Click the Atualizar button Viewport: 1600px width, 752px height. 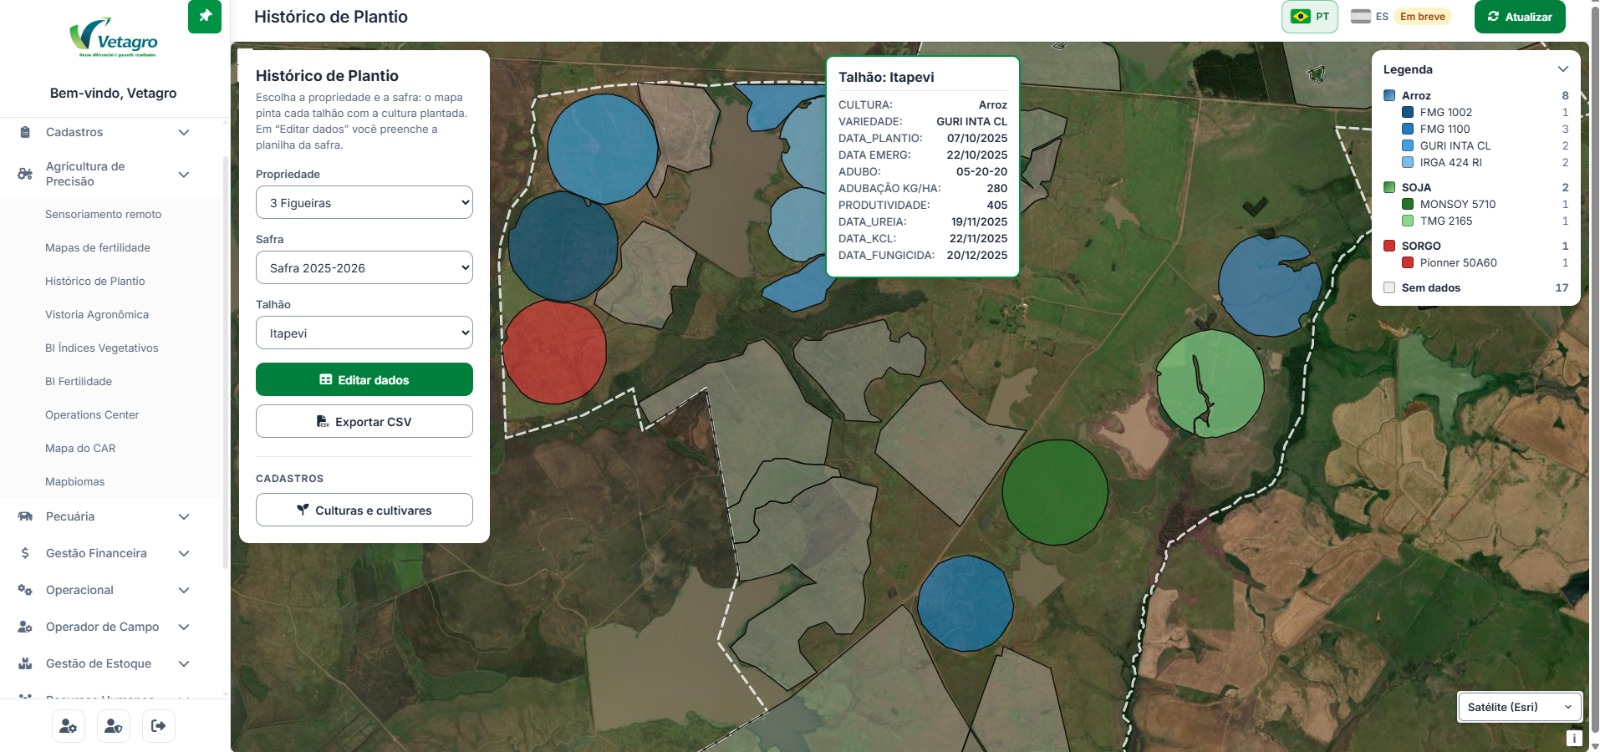click(1520, 17)
